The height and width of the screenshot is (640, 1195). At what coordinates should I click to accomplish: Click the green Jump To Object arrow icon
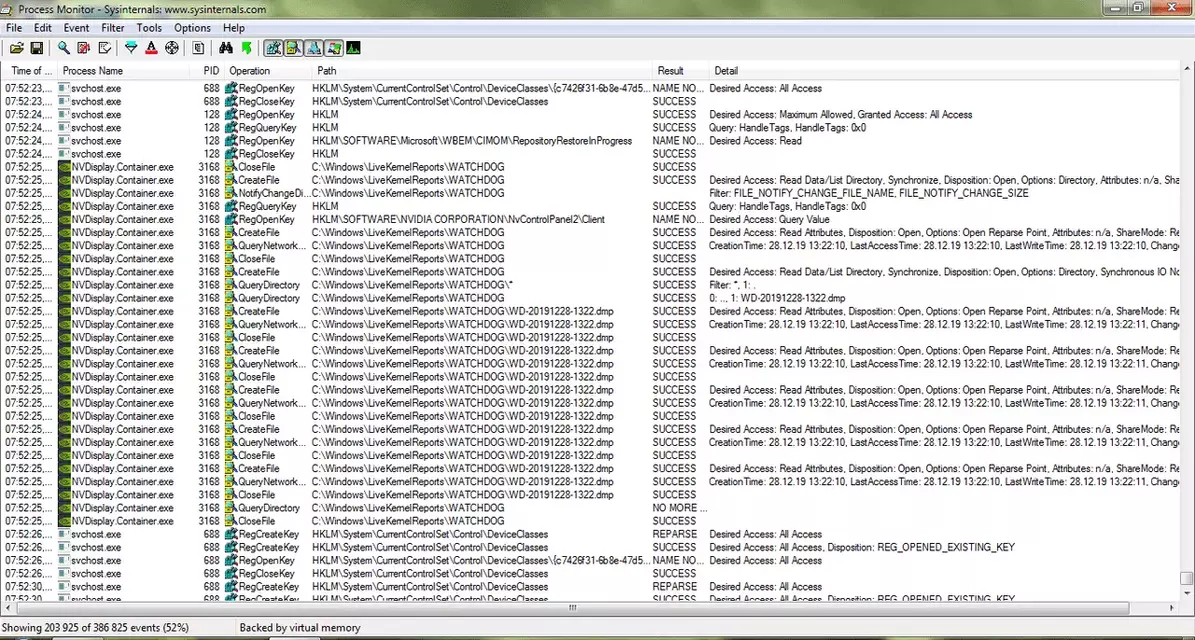point(245,48)
